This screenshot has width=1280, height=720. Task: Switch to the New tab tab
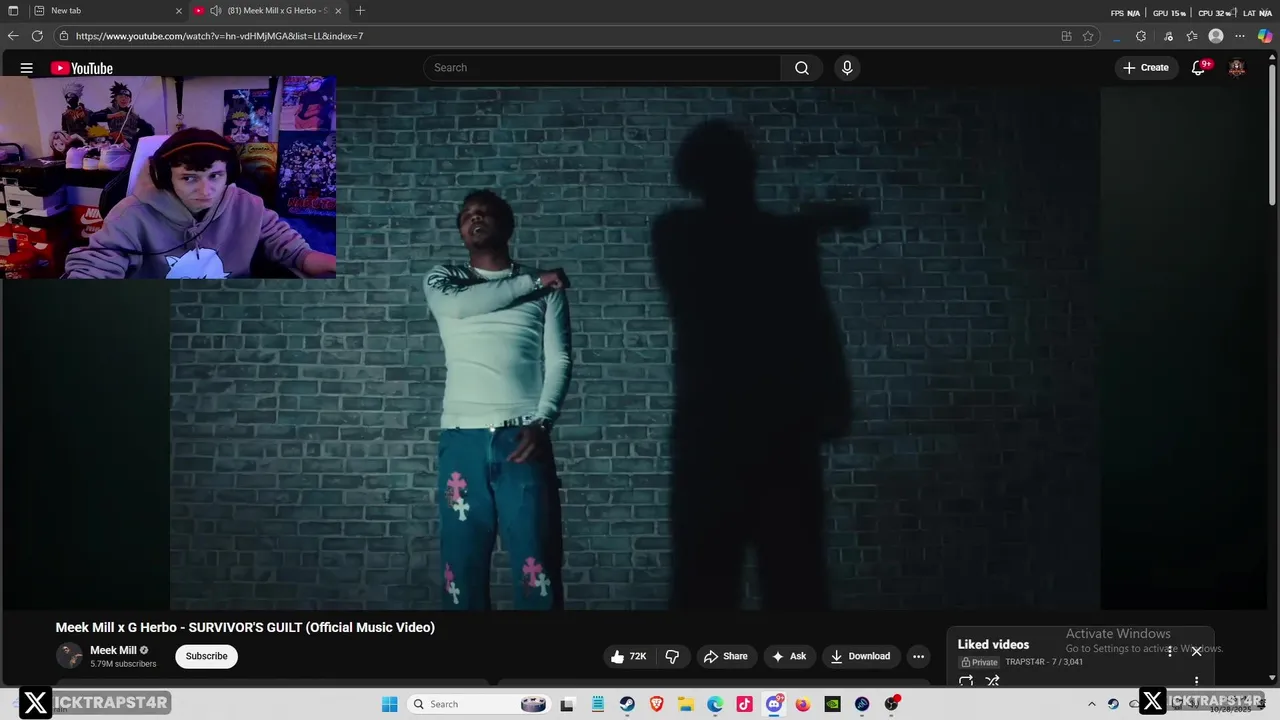108,11
